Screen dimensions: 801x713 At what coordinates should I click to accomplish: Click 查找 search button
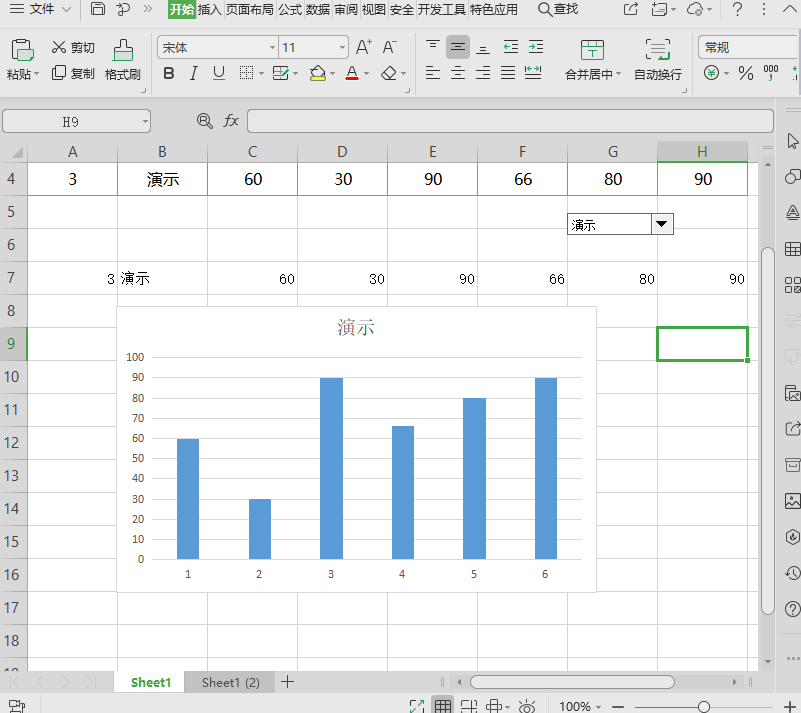click(558, 9)
